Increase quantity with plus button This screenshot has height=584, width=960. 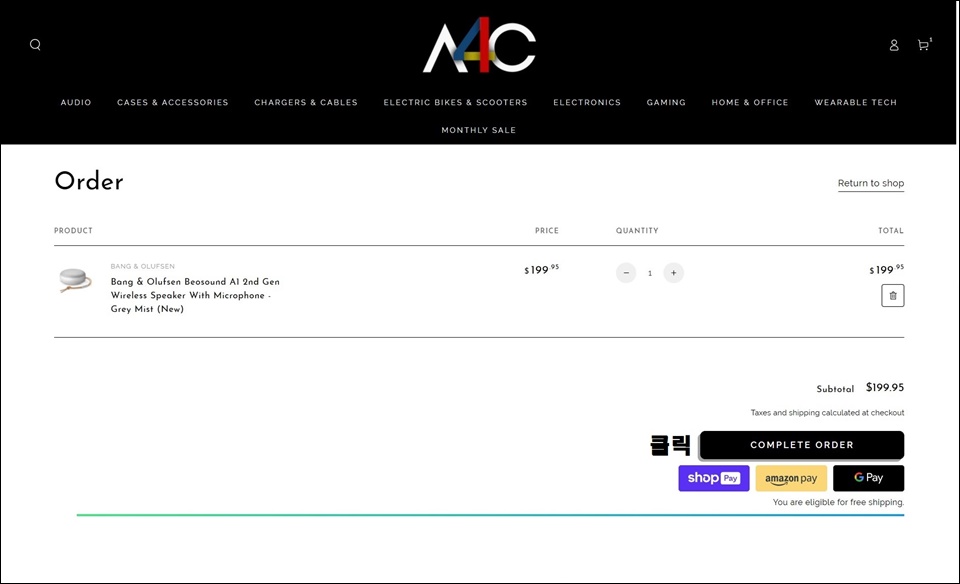(673, 273)
